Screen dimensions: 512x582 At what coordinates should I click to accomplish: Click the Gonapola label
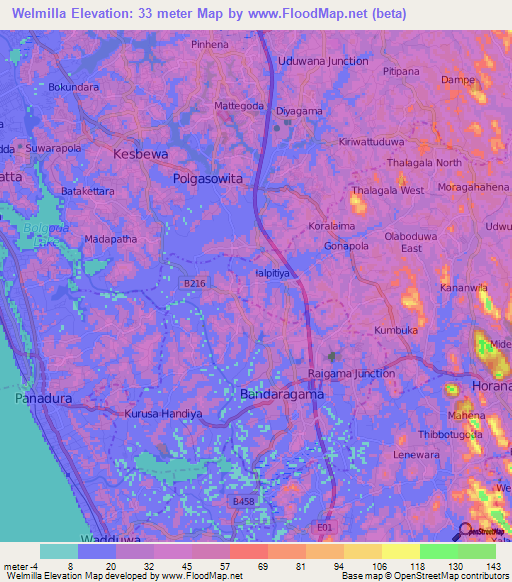346,246
